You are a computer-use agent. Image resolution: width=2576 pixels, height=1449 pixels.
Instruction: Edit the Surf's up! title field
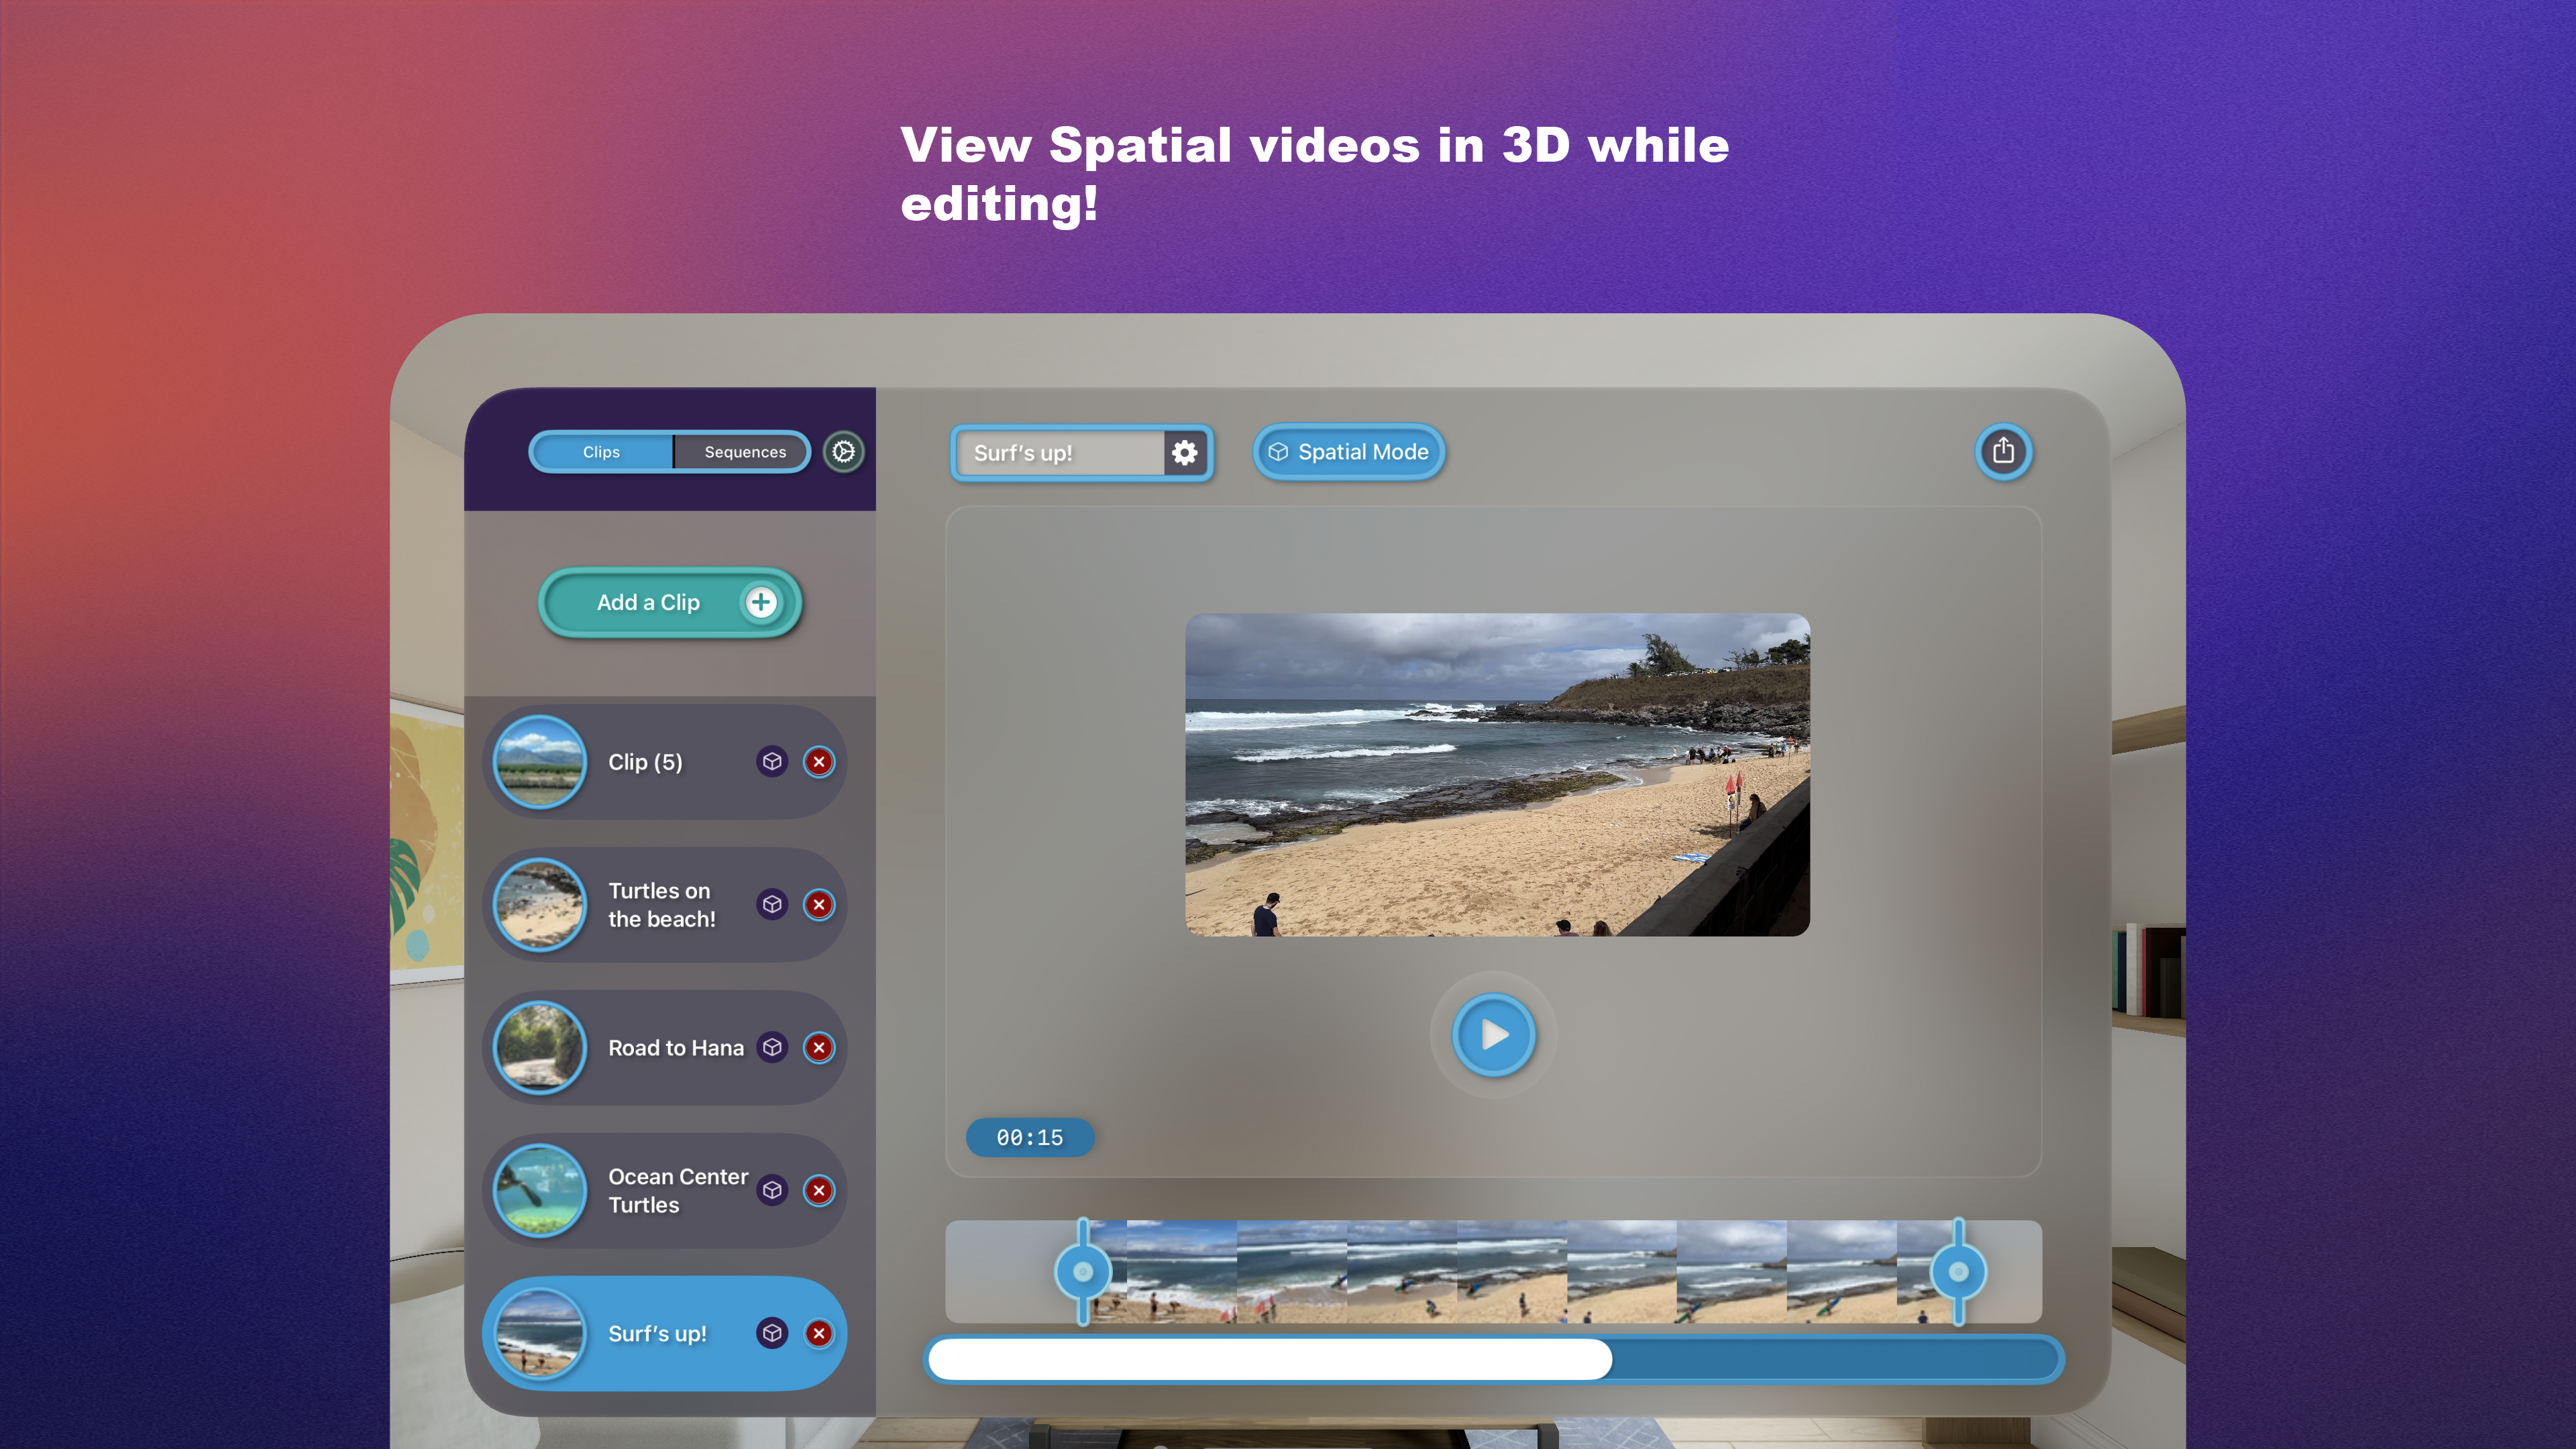pyautogui.click(x=1059, y=453)
